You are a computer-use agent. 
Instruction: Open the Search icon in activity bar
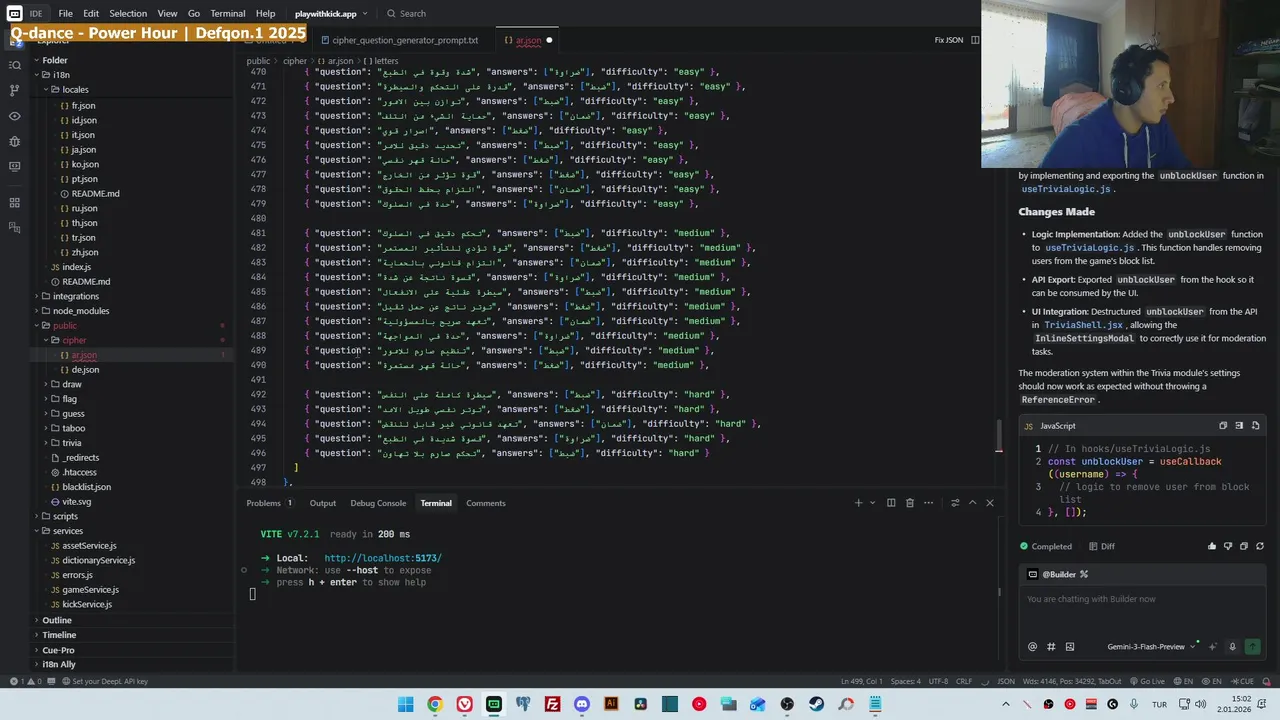[x=14, y=65]
